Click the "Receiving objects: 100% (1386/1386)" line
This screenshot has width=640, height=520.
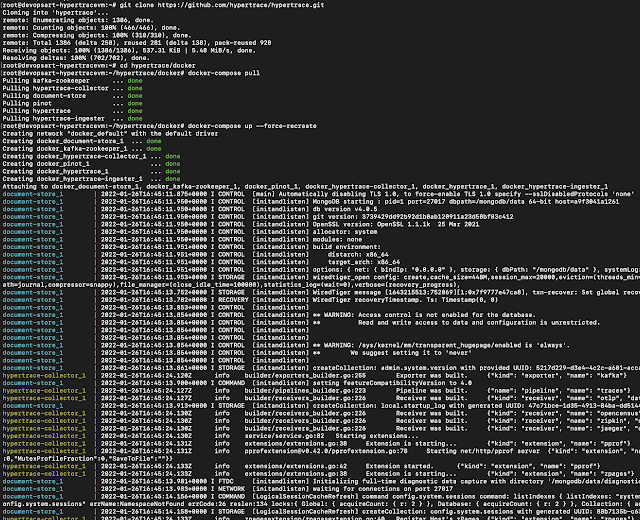pyautogui.click(x=129, y=51)
